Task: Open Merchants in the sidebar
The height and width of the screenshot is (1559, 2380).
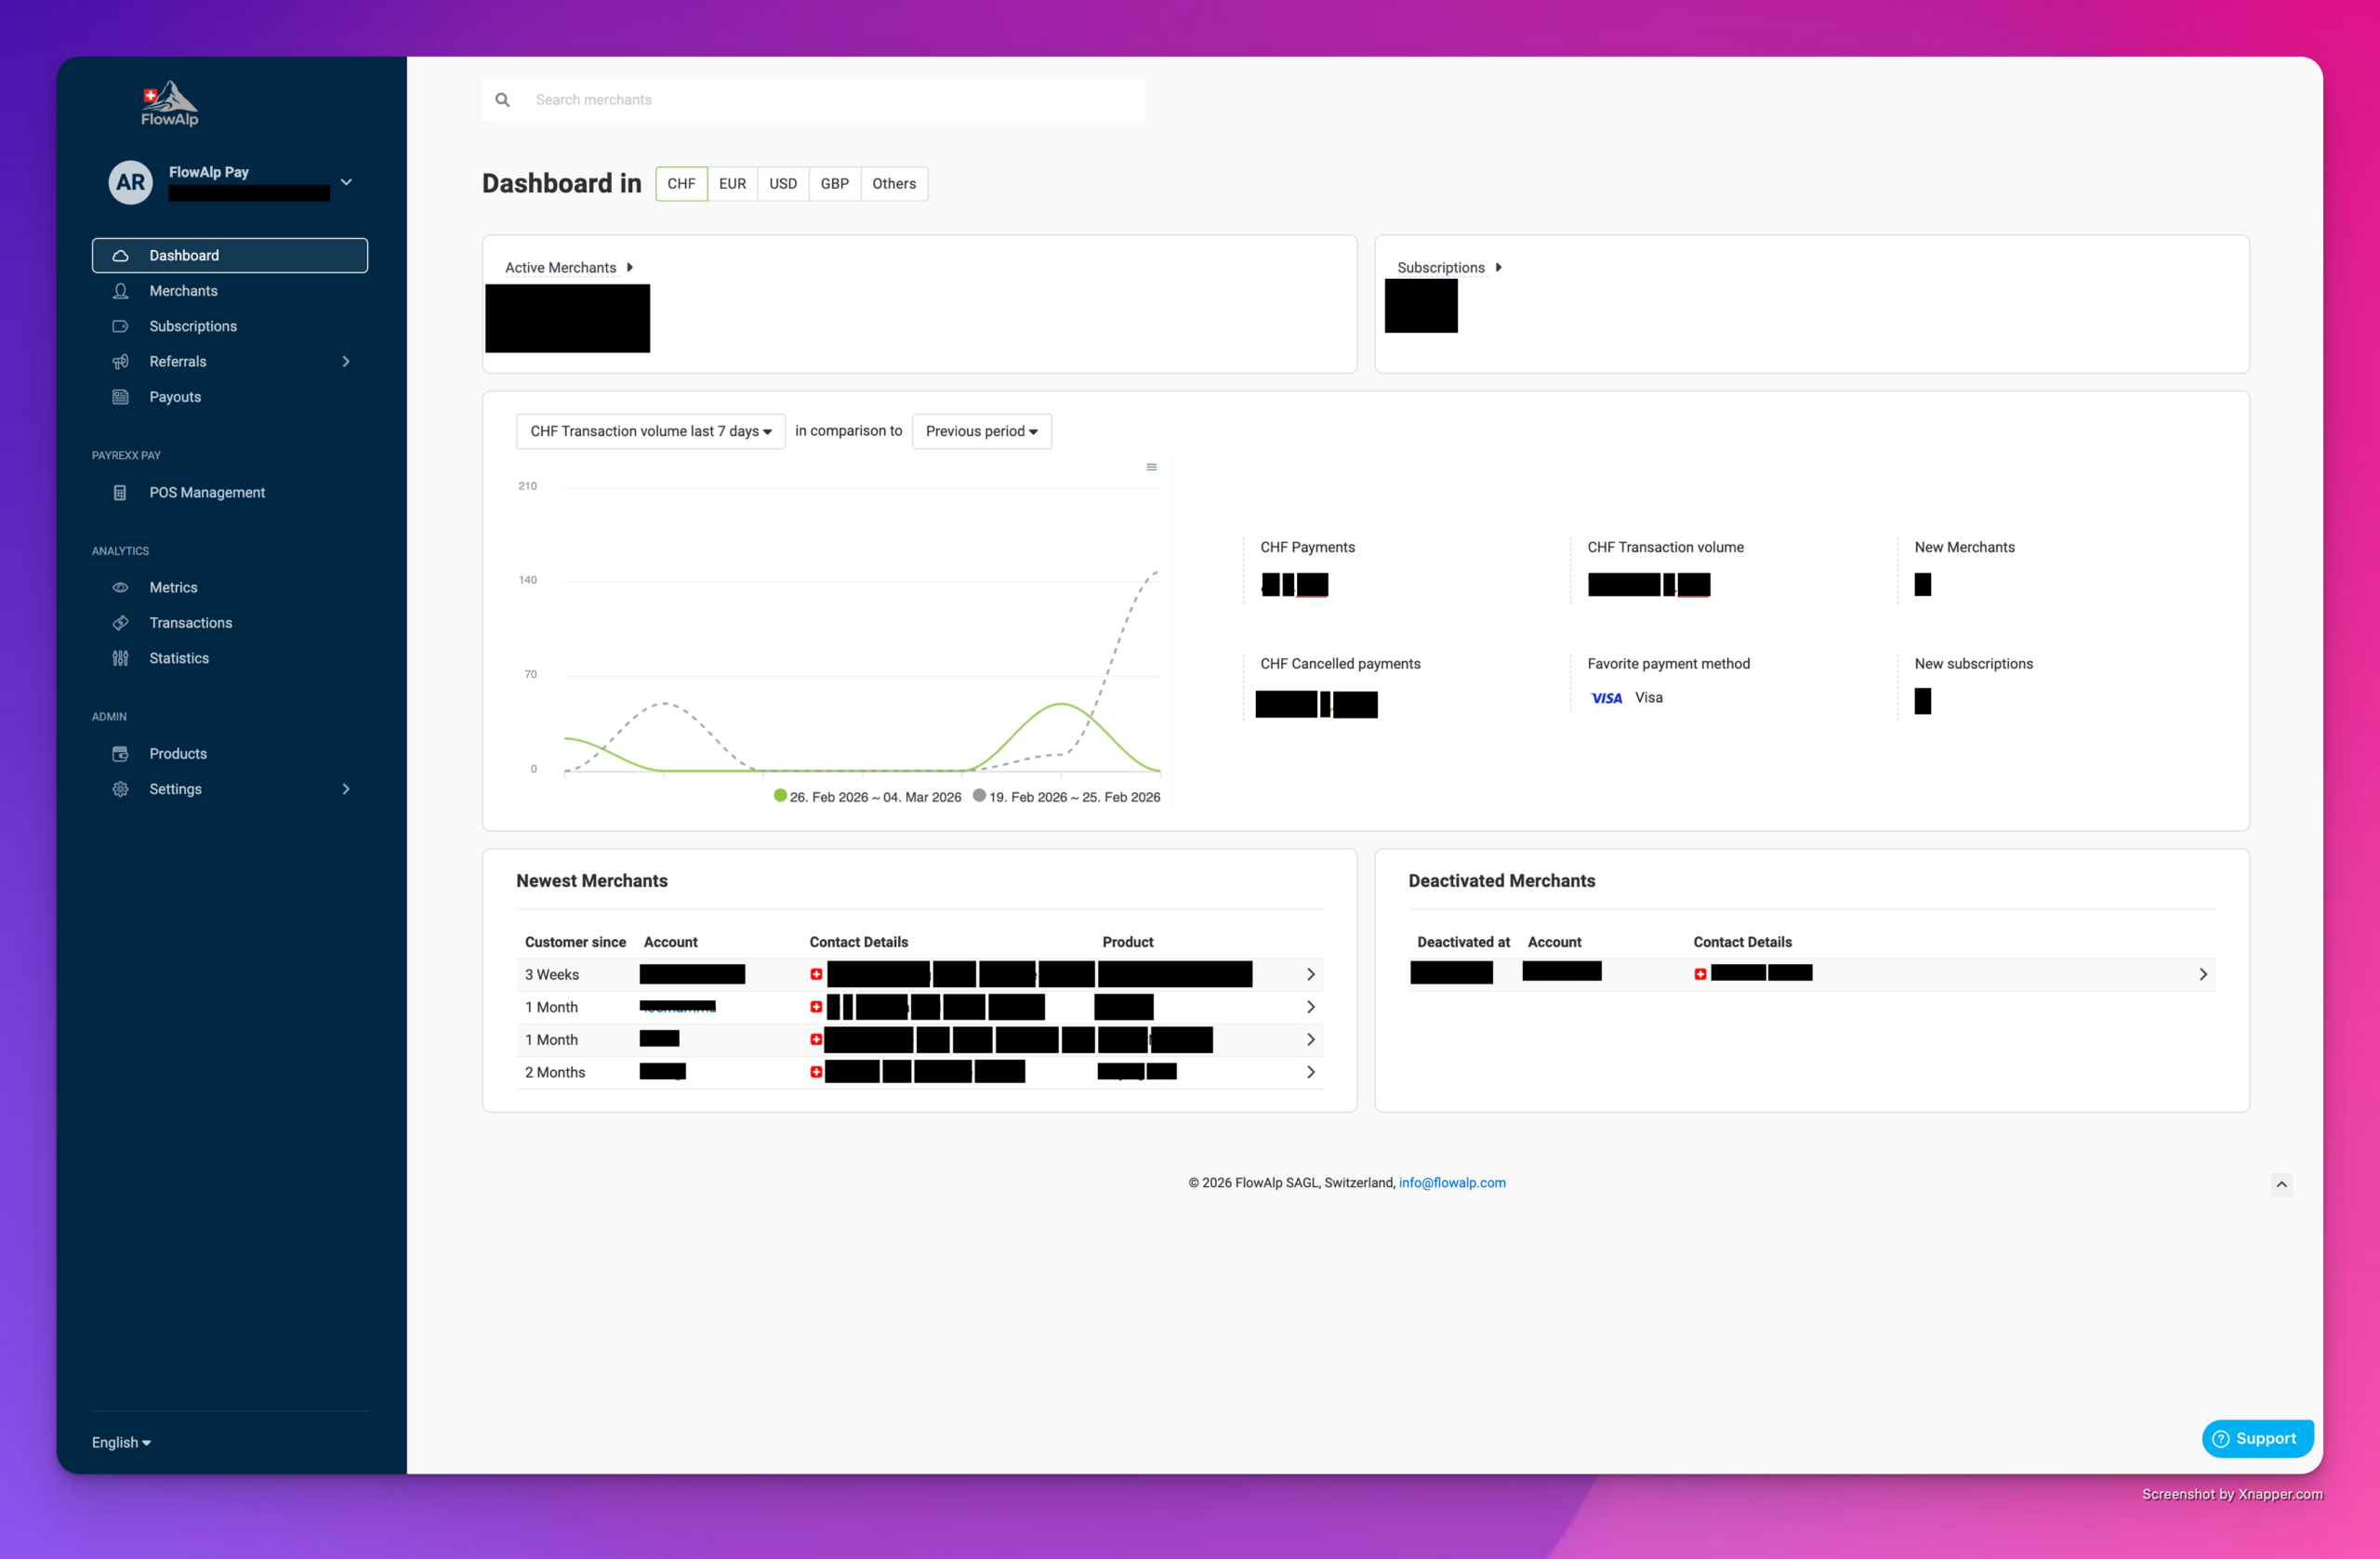Action: point(183,291)
